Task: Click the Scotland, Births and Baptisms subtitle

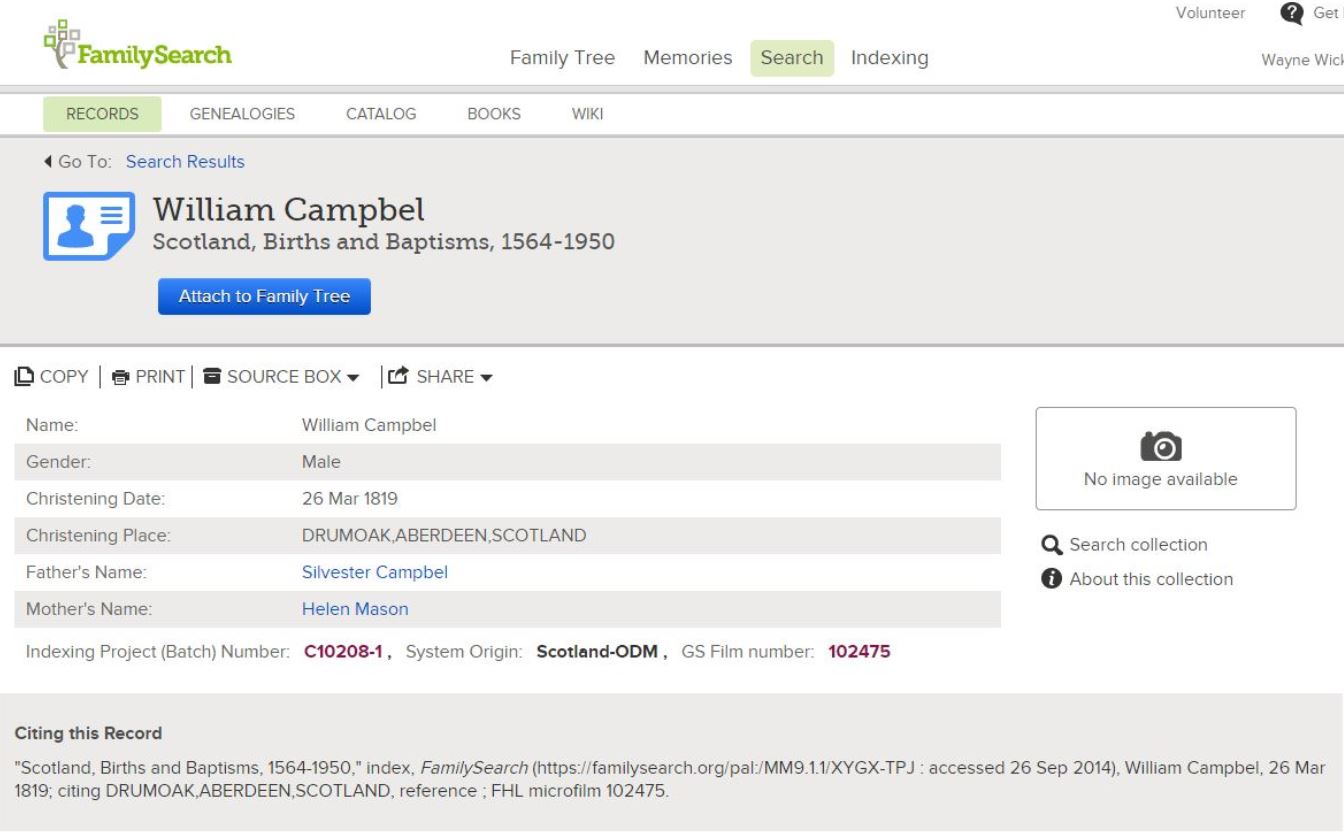Action: [383, 242]
